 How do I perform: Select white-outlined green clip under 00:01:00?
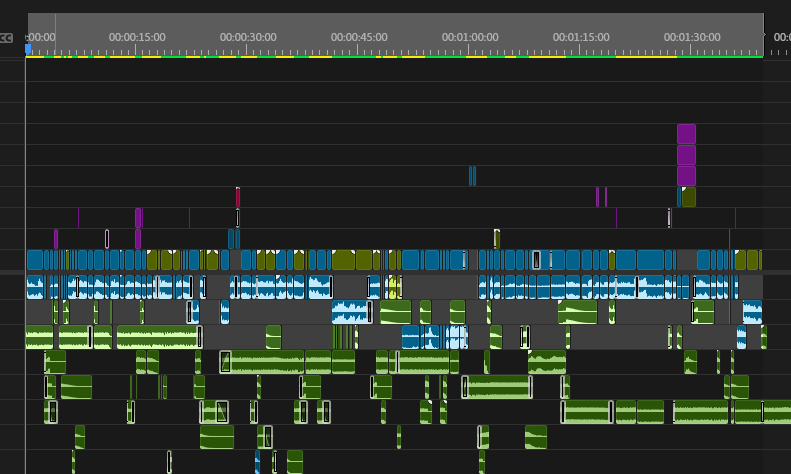point(497,387)
